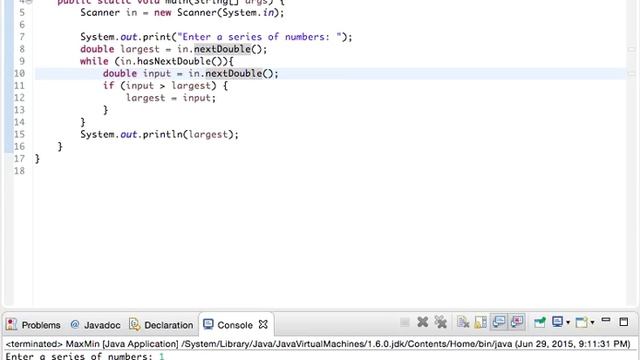Toggle show console on standard error change
The height and width of the screenshot is (360, 640).
[517, 322]
